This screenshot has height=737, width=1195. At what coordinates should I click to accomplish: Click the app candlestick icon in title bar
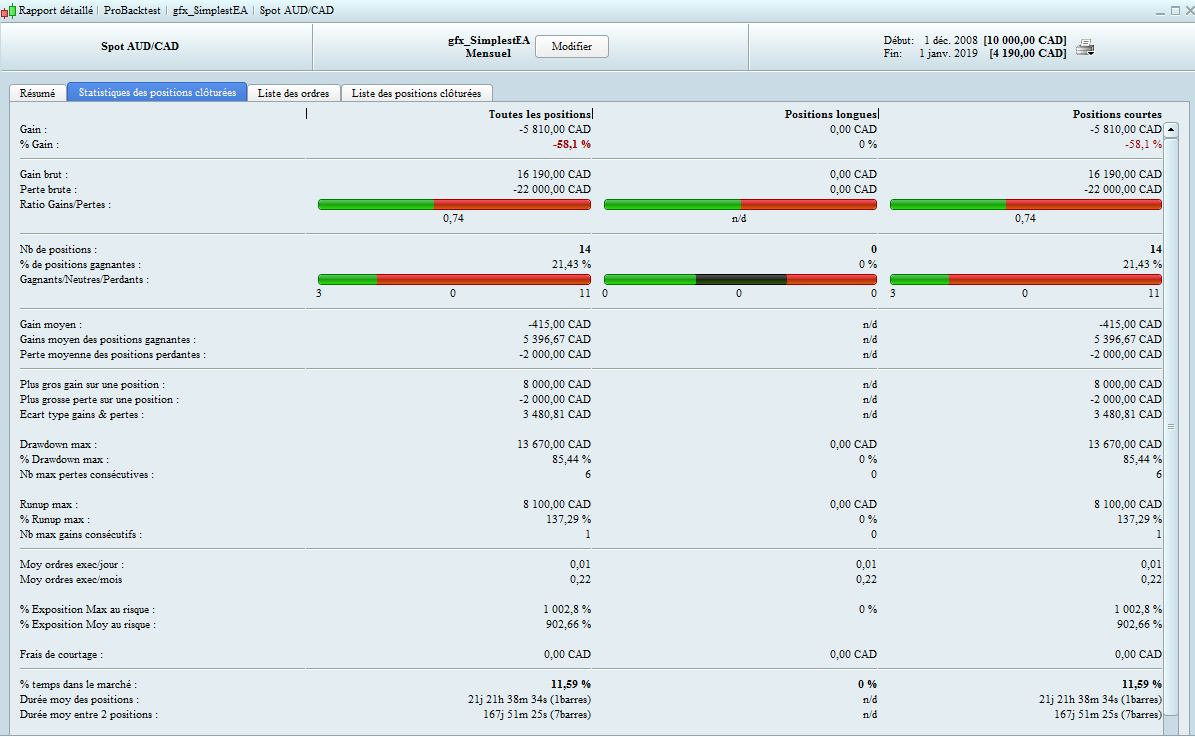click(x=8, y=11)
